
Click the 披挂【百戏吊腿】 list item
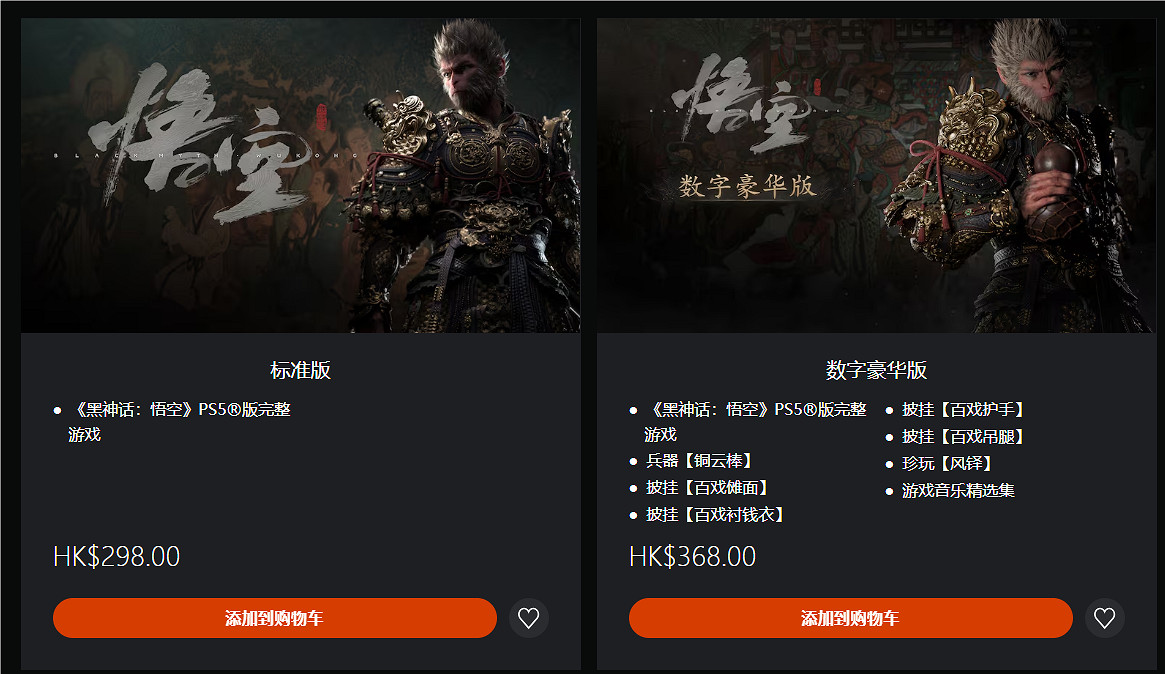(963, 436)
